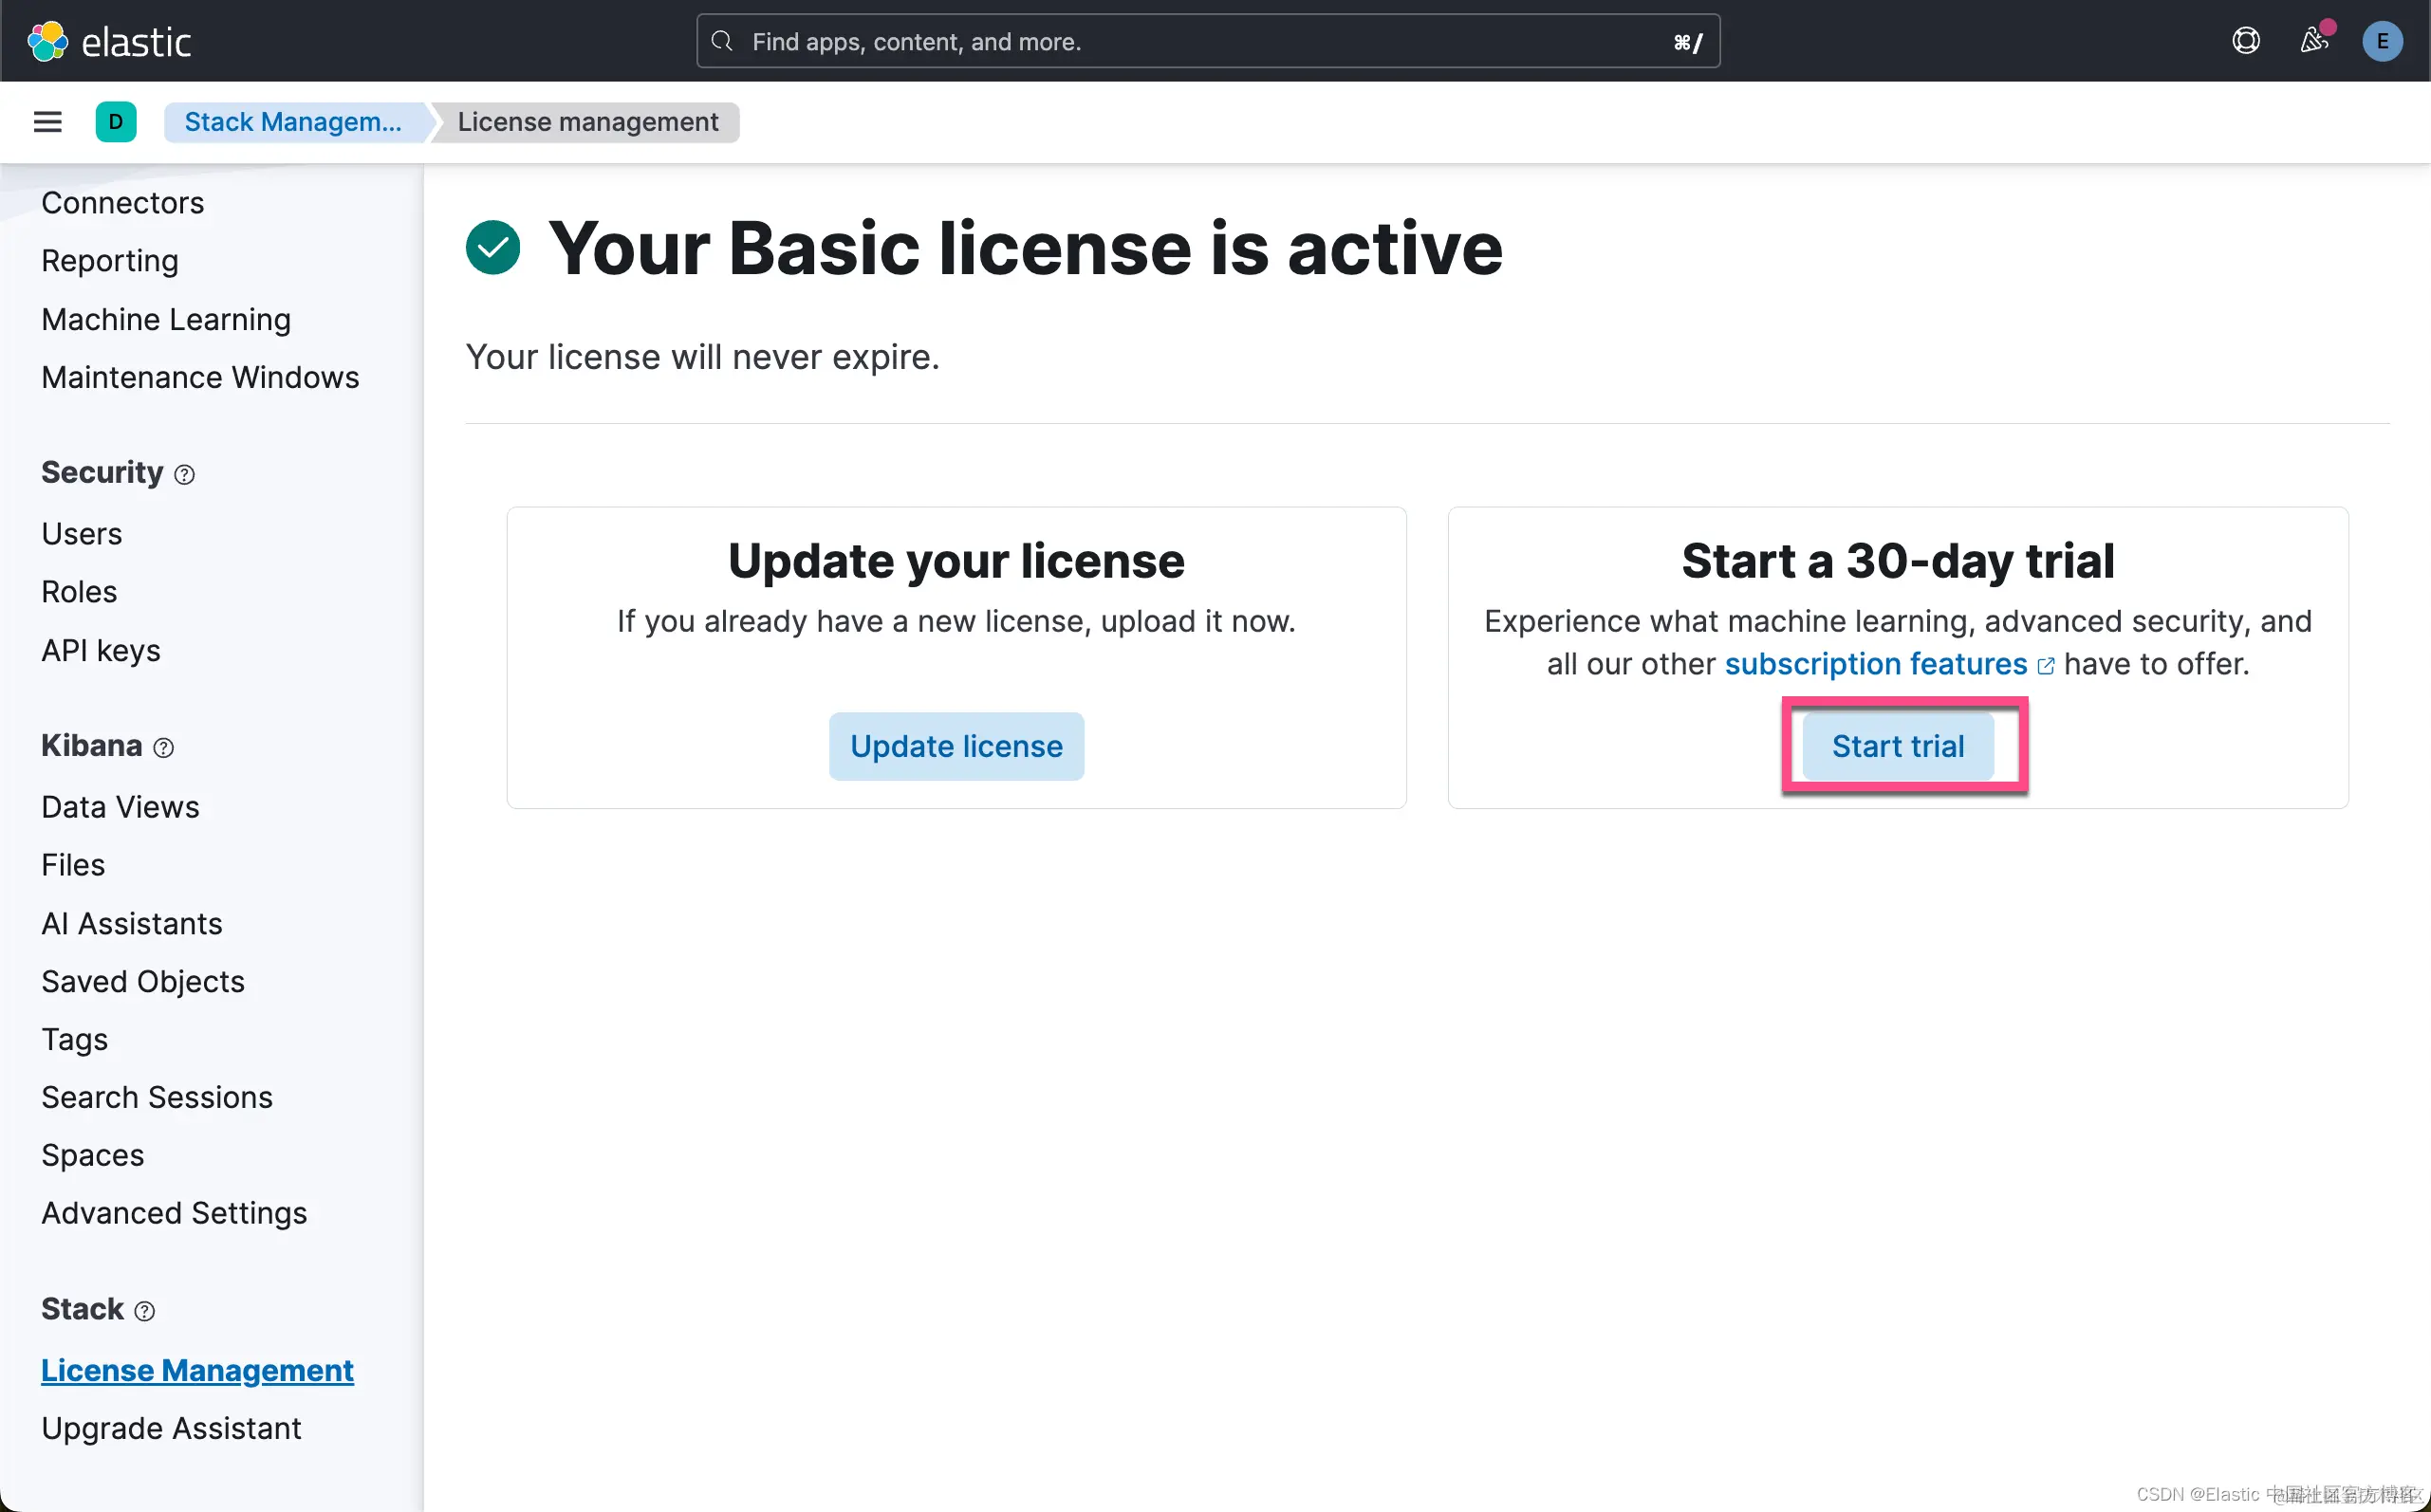2431x1512 pixels.
Task: Start the 30-day trial
Action: click(1897, 746)
